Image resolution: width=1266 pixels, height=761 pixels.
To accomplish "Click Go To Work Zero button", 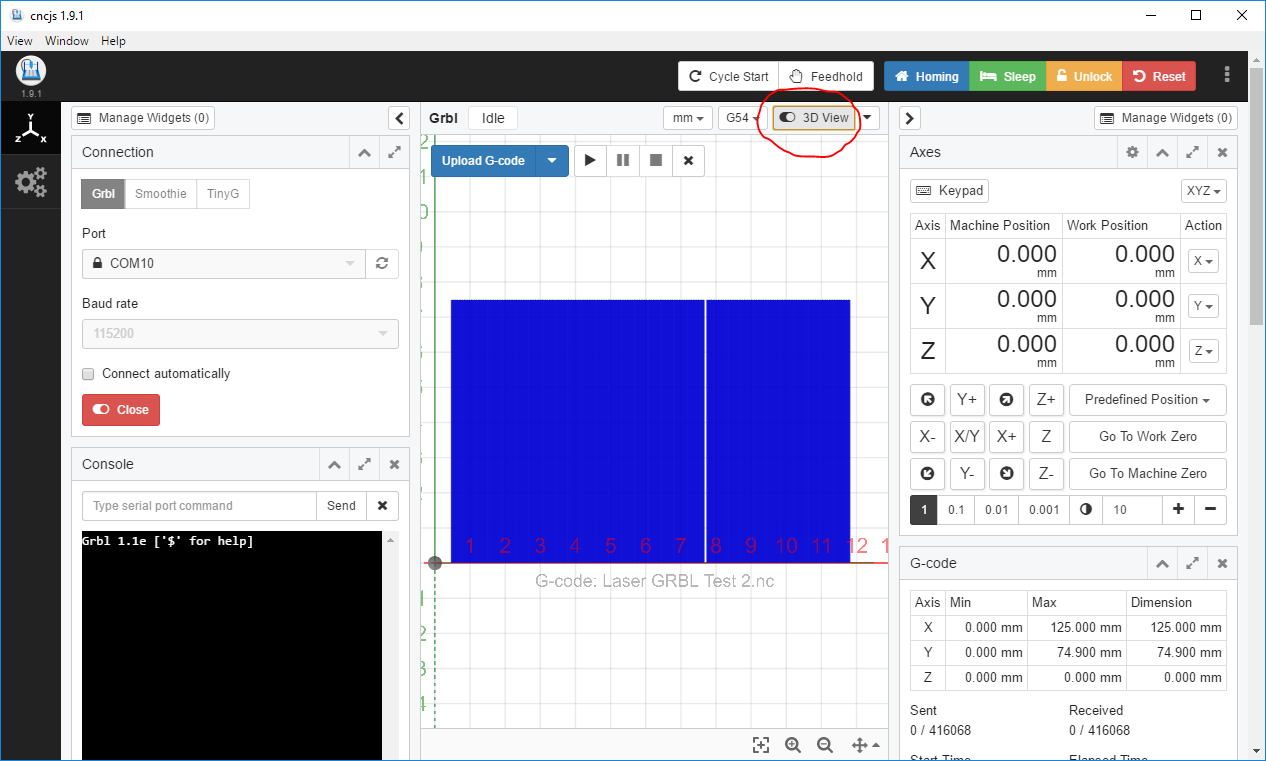I will (x=1147, y=437).
